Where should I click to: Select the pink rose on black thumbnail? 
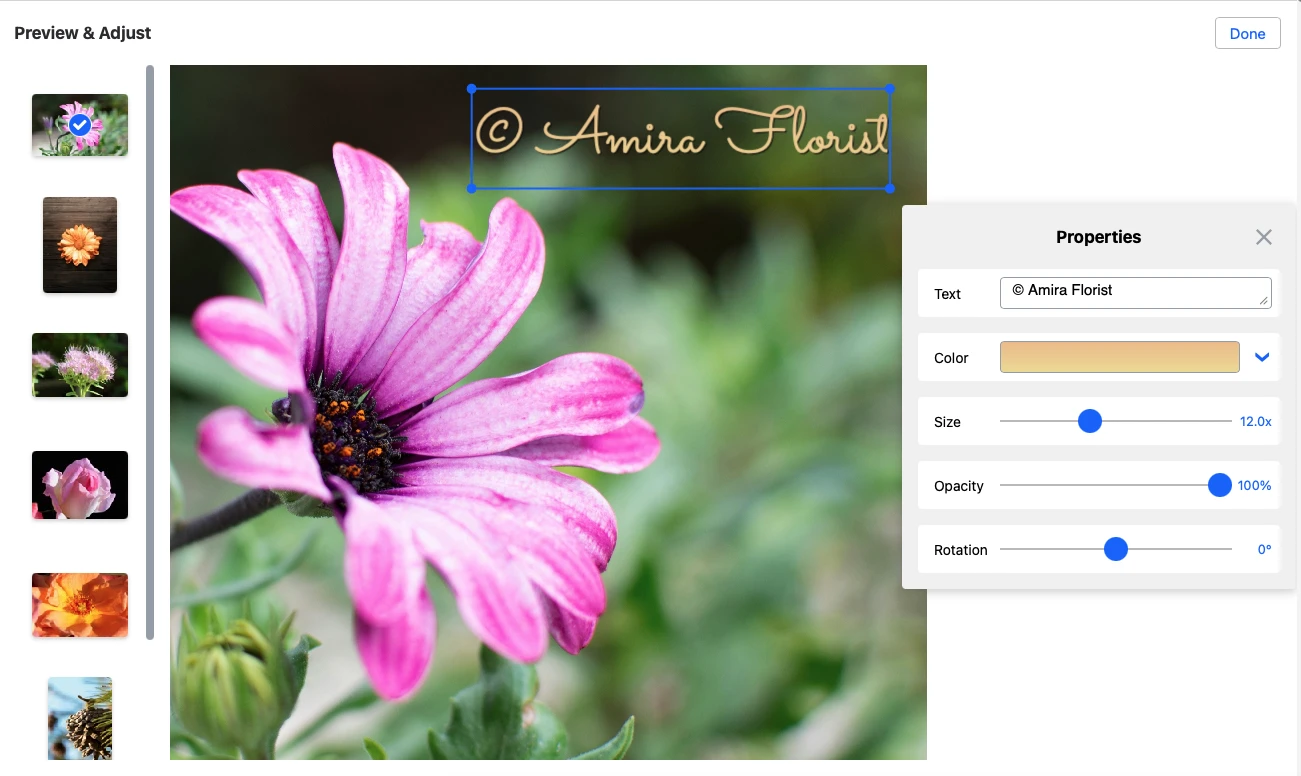pos(80,485)
